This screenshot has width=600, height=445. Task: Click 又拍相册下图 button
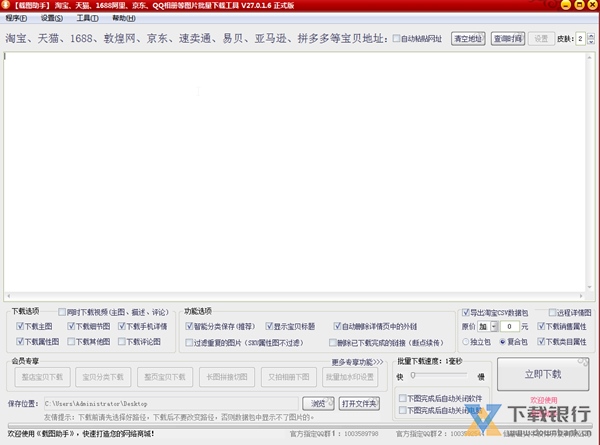pyautogui.click(x=289, y=377)
